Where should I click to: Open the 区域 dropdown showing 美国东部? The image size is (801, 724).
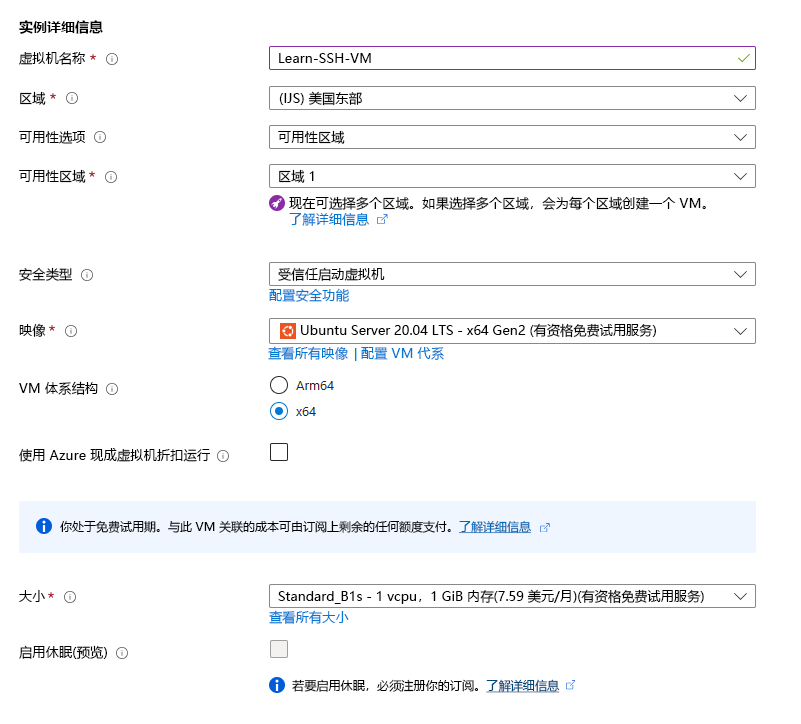(512, 98)
